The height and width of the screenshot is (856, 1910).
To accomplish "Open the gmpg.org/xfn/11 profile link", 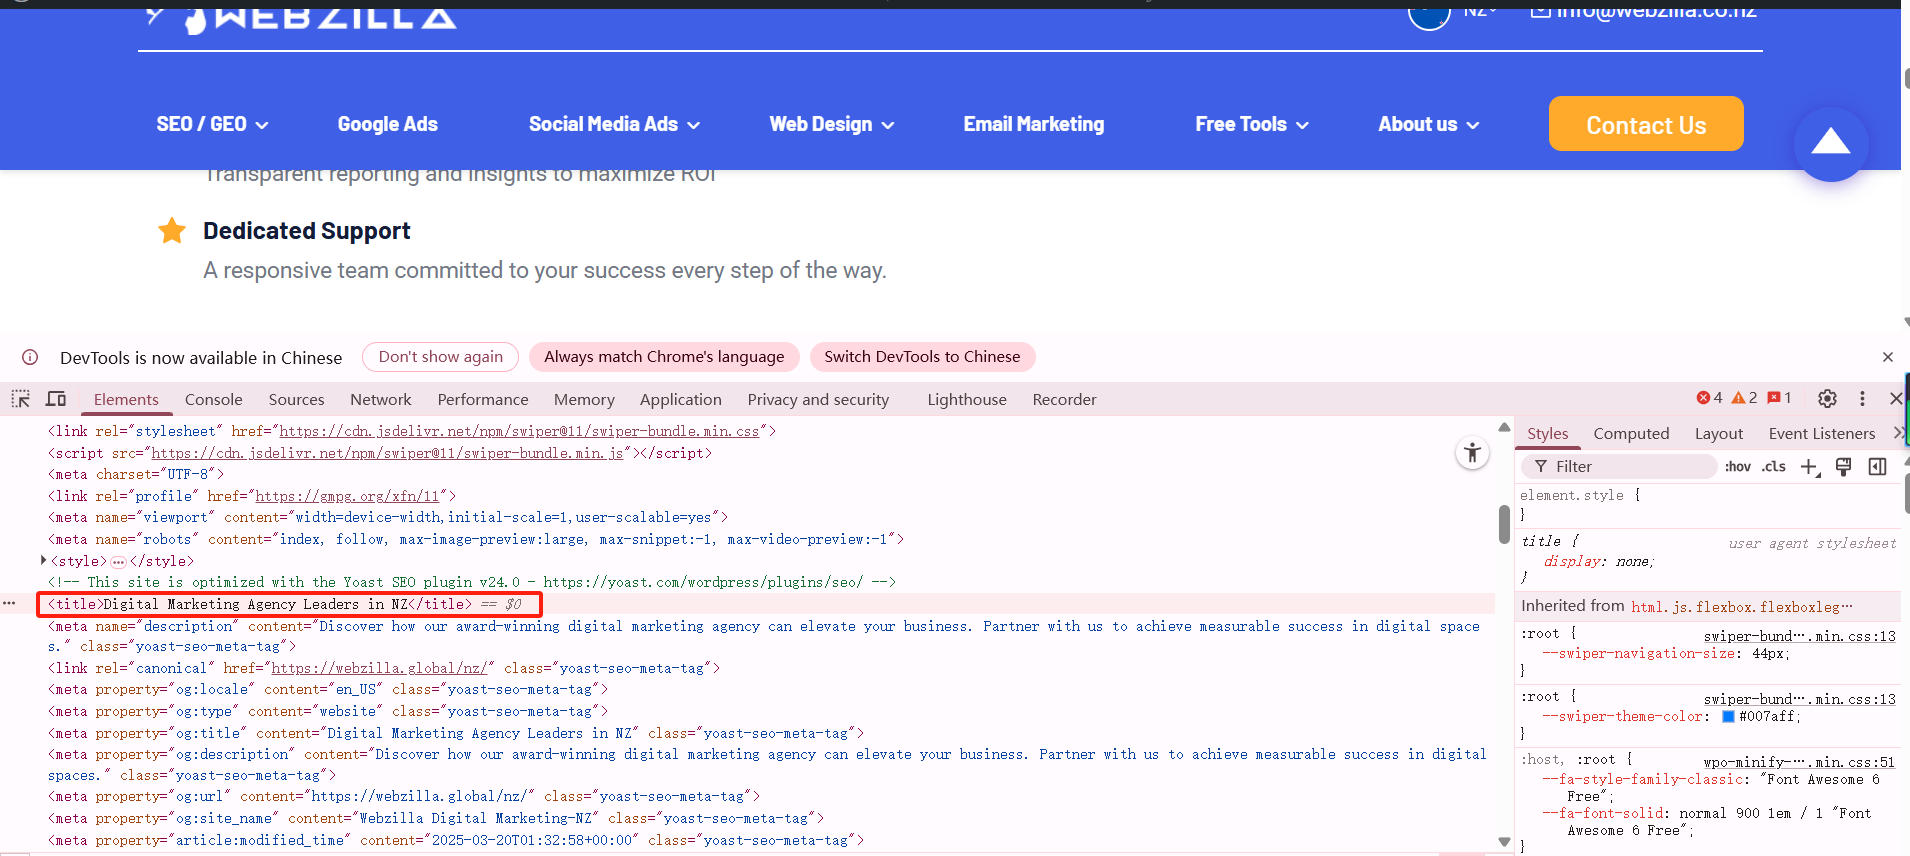I will click(x=347, y=496).
